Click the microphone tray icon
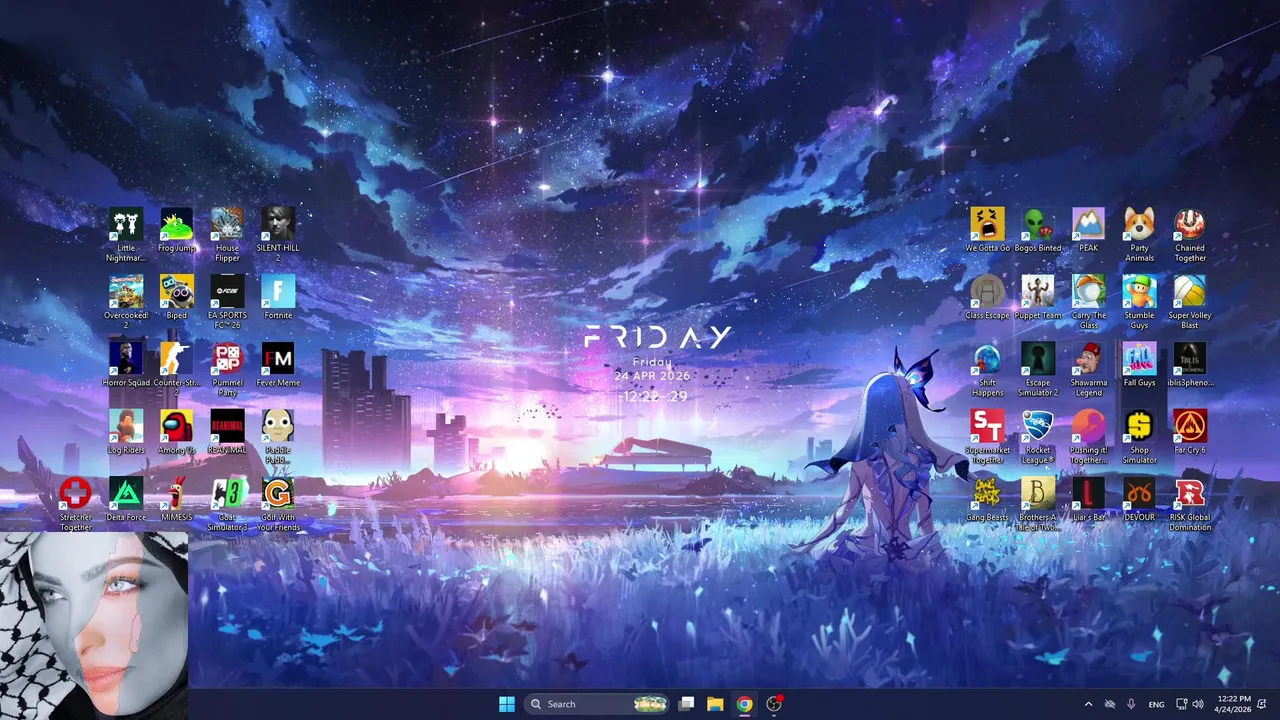 (1131, 704)
